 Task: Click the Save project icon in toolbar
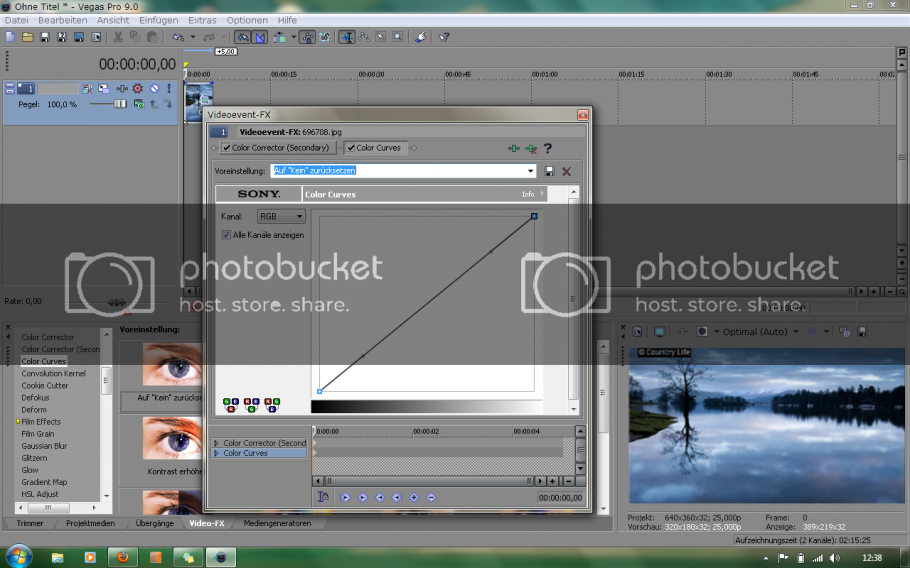tap(45, 37)
